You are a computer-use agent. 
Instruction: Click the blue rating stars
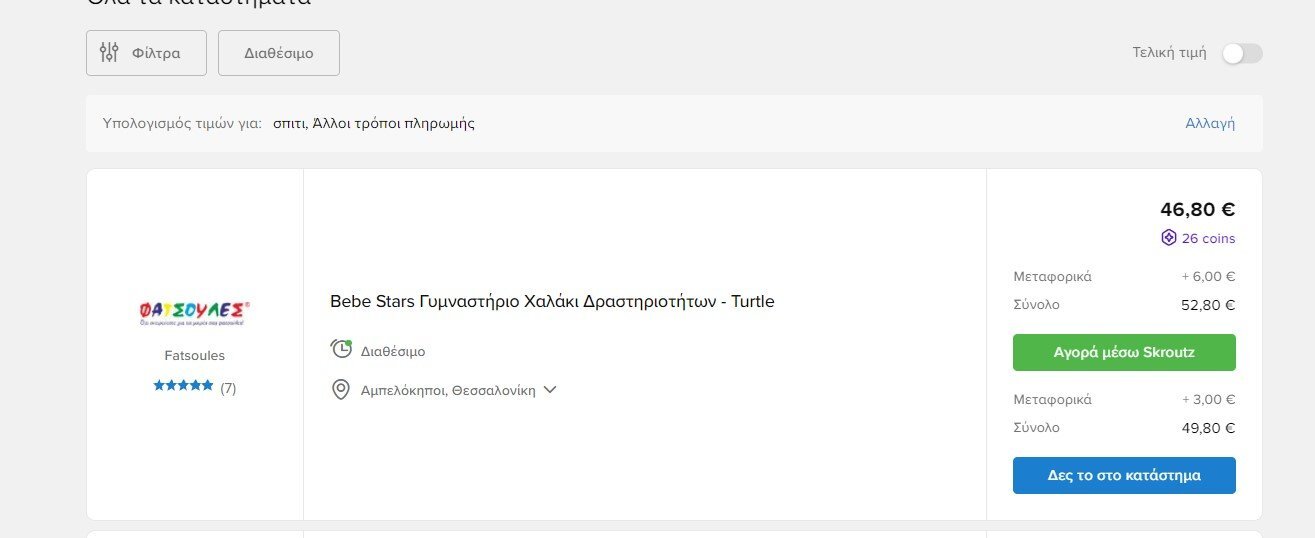[183, 386]
